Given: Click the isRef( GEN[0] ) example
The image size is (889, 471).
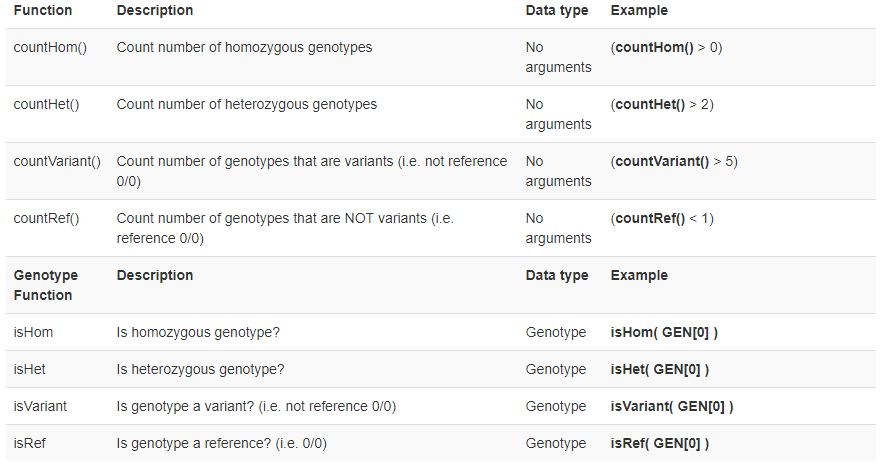Looking at the screenshot, I should pos(660,444).
